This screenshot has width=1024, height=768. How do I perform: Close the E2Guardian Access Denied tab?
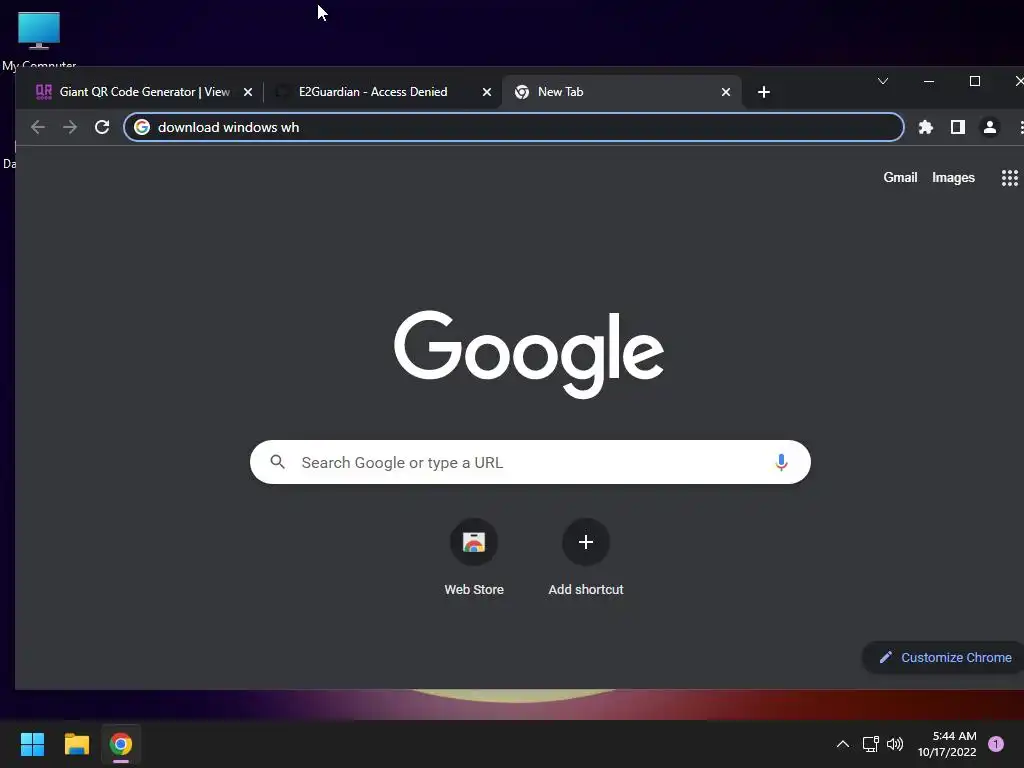tap(487, 92)
